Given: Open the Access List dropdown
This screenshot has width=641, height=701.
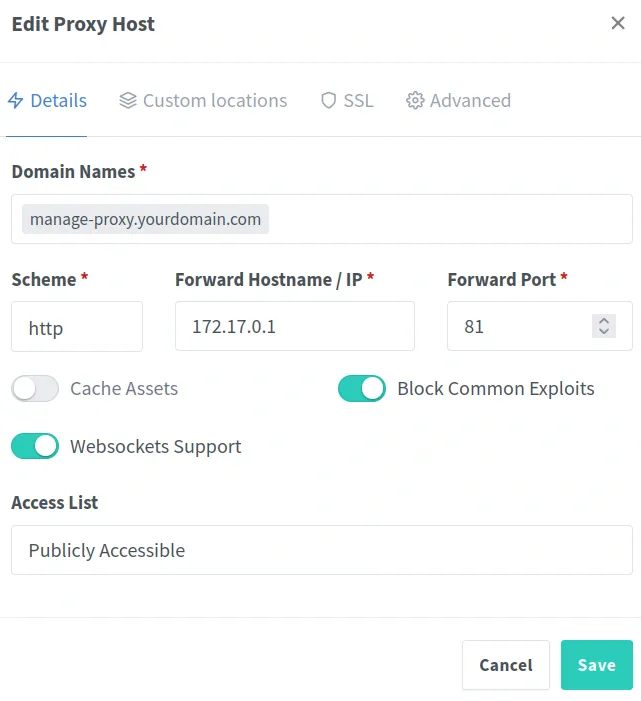Looking at the screenshot, I should click(322, 550).
